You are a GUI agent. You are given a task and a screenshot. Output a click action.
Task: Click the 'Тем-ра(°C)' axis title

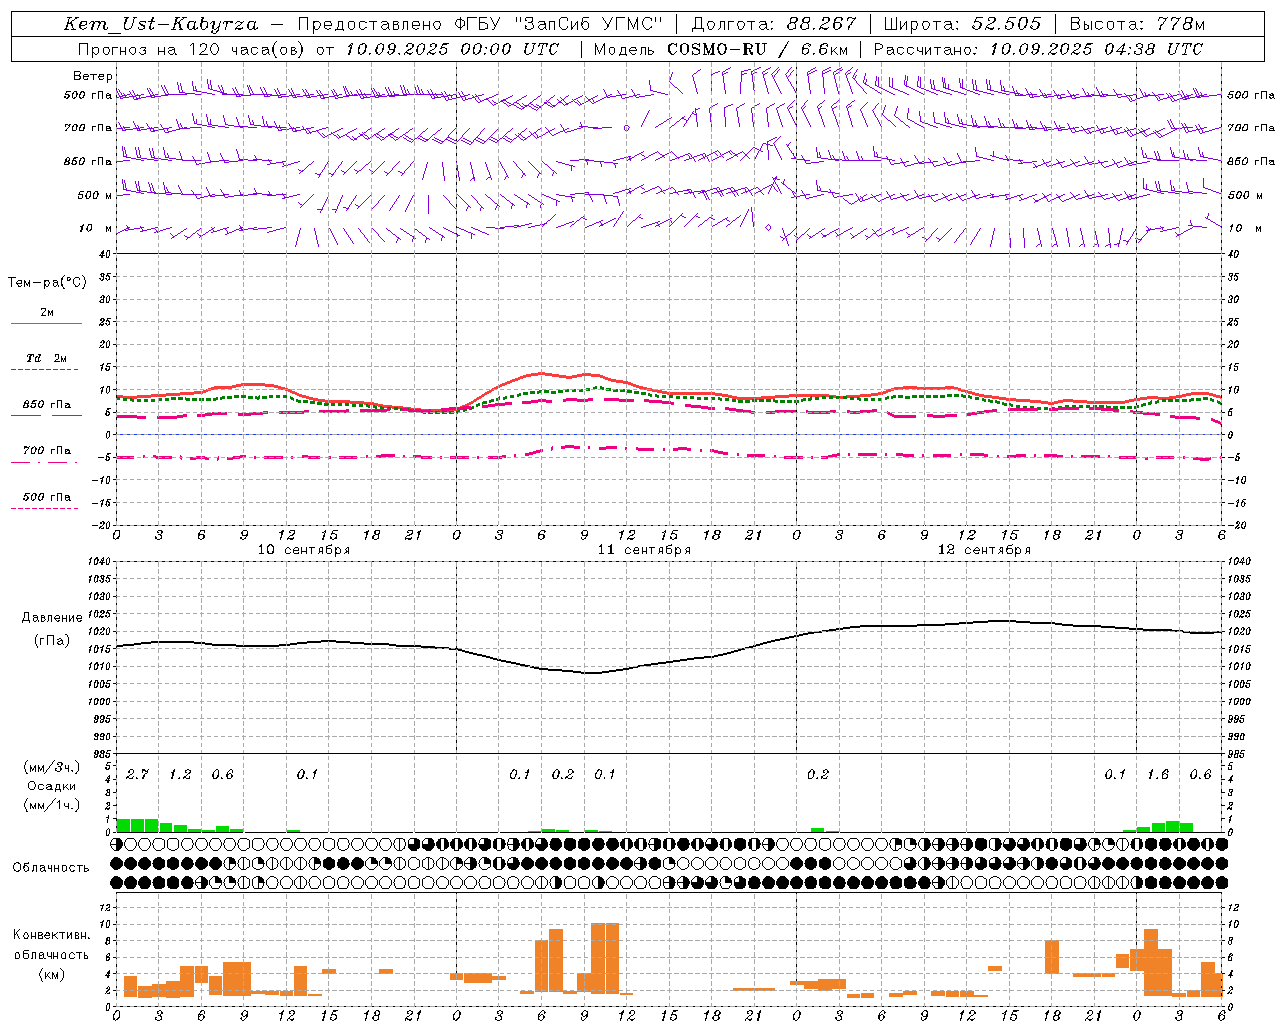(x=47, y=283)
